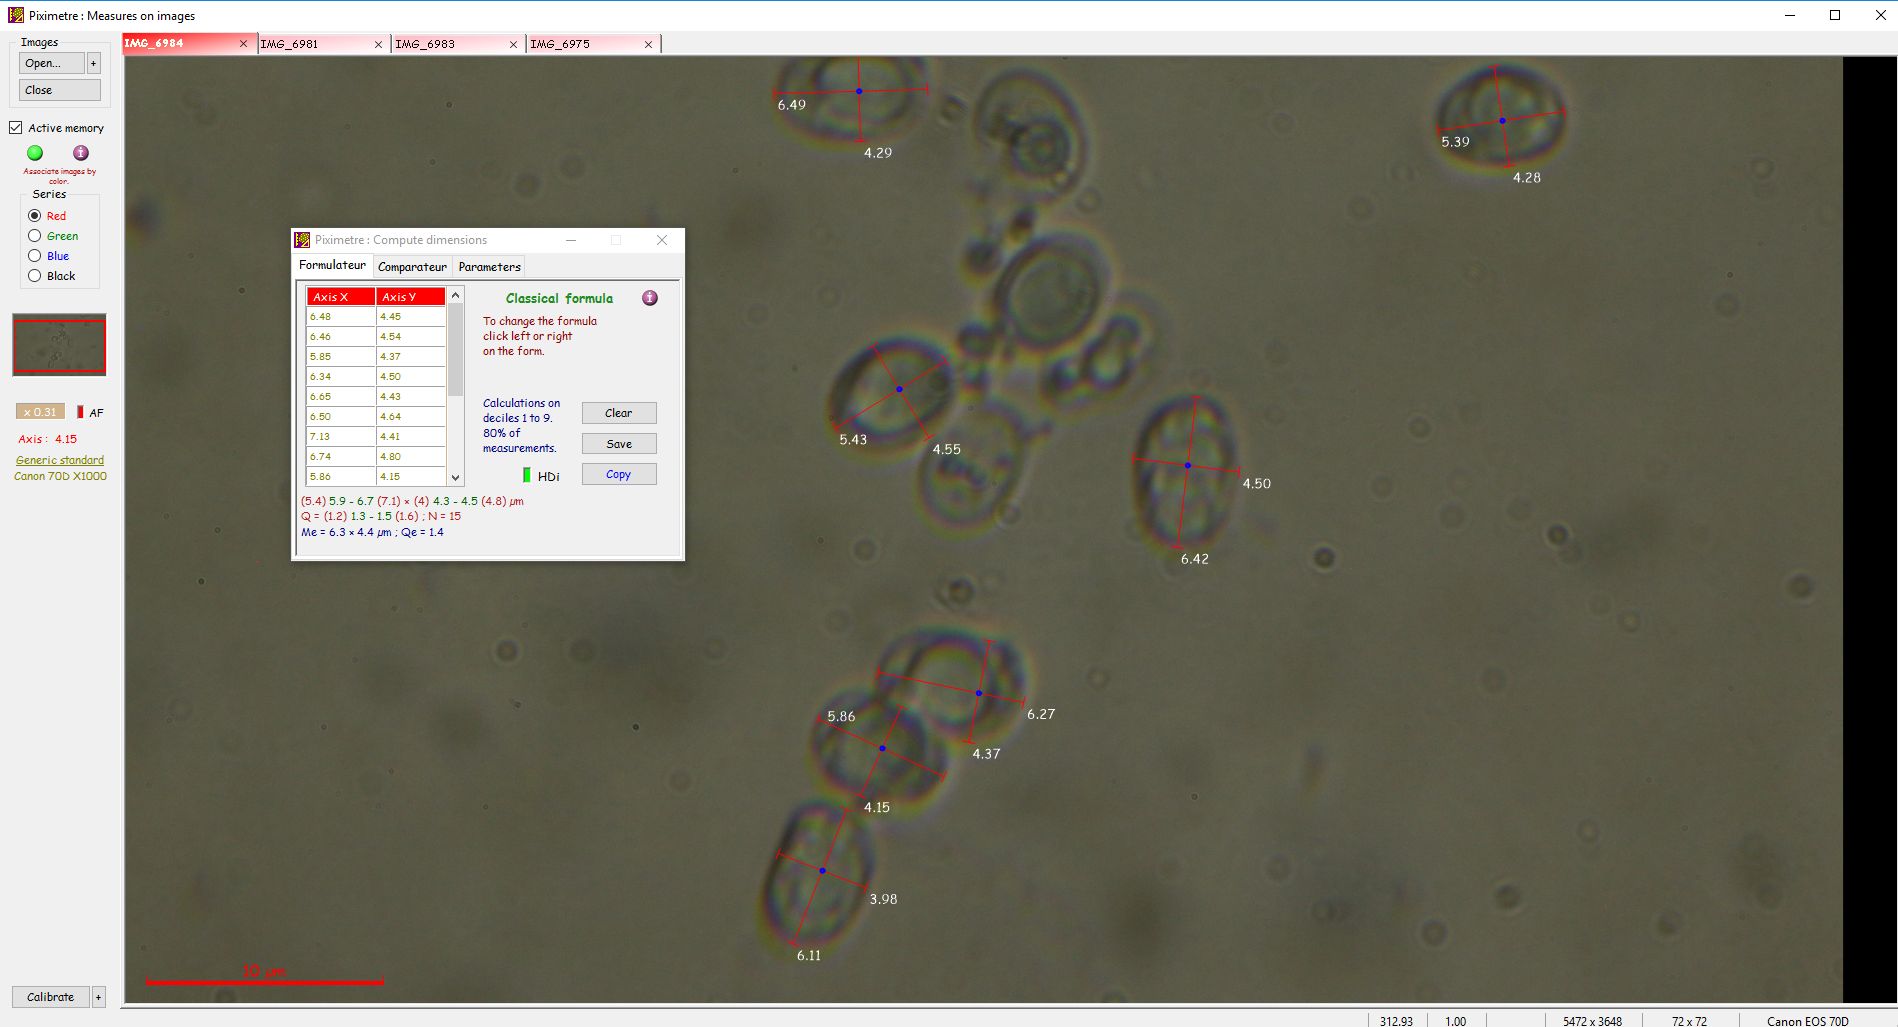Expand options with plus beside Calibrate
1898x1027 pixels.
point(98,997)
